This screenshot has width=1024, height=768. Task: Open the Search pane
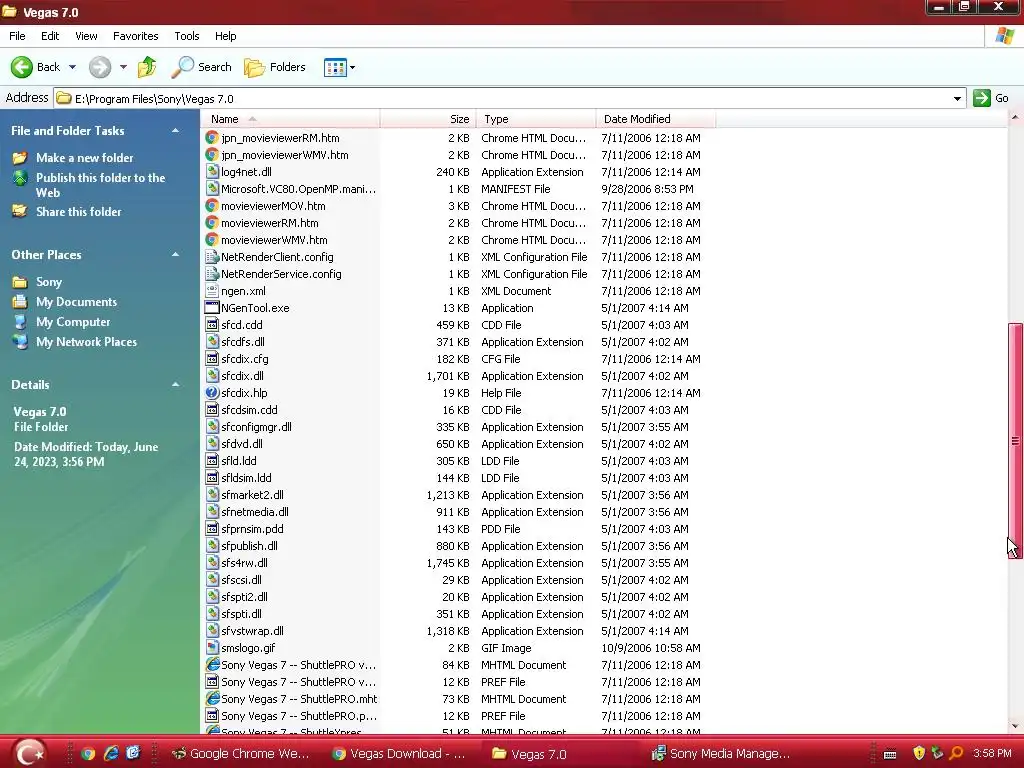coord(202,67)
